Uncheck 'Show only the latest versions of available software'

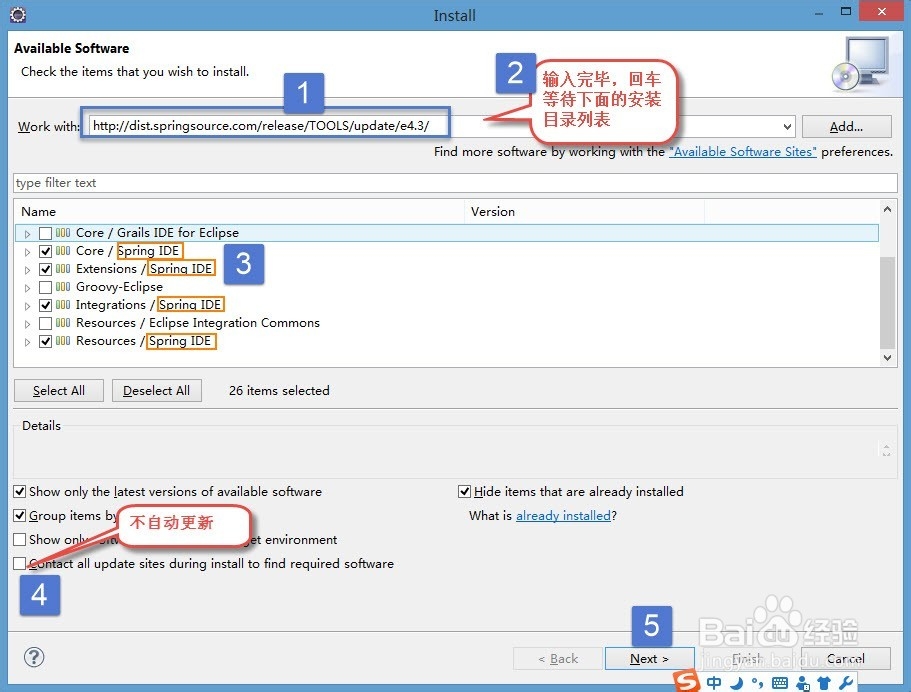[18, 491]
